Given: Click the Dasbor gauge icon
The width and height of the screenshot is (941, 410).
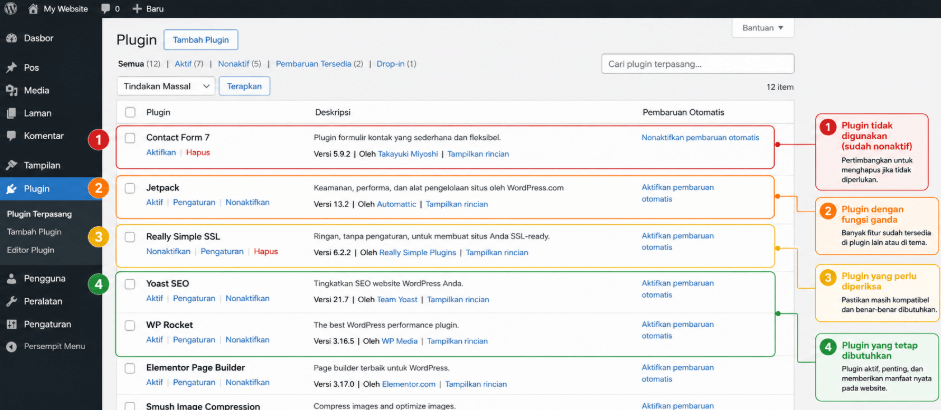Looking at the screenshot, I should click(11, 38).
